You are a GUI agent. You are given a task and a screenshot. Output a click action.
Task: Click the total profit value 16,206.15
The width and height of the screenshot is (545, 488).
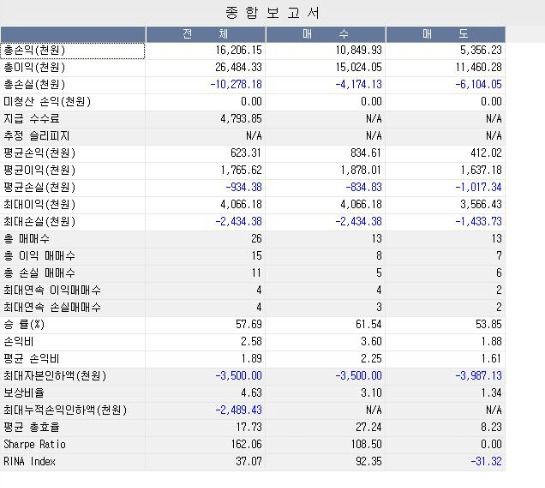[238, 50]
